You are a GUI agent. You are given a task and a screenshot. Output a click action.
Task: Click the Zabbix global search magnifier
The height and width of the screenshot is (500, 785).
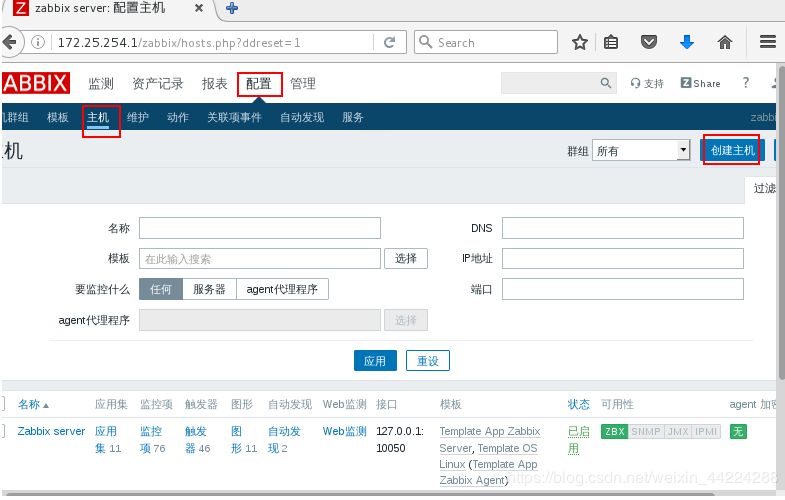pyautogui.click(x=606, y=83)
